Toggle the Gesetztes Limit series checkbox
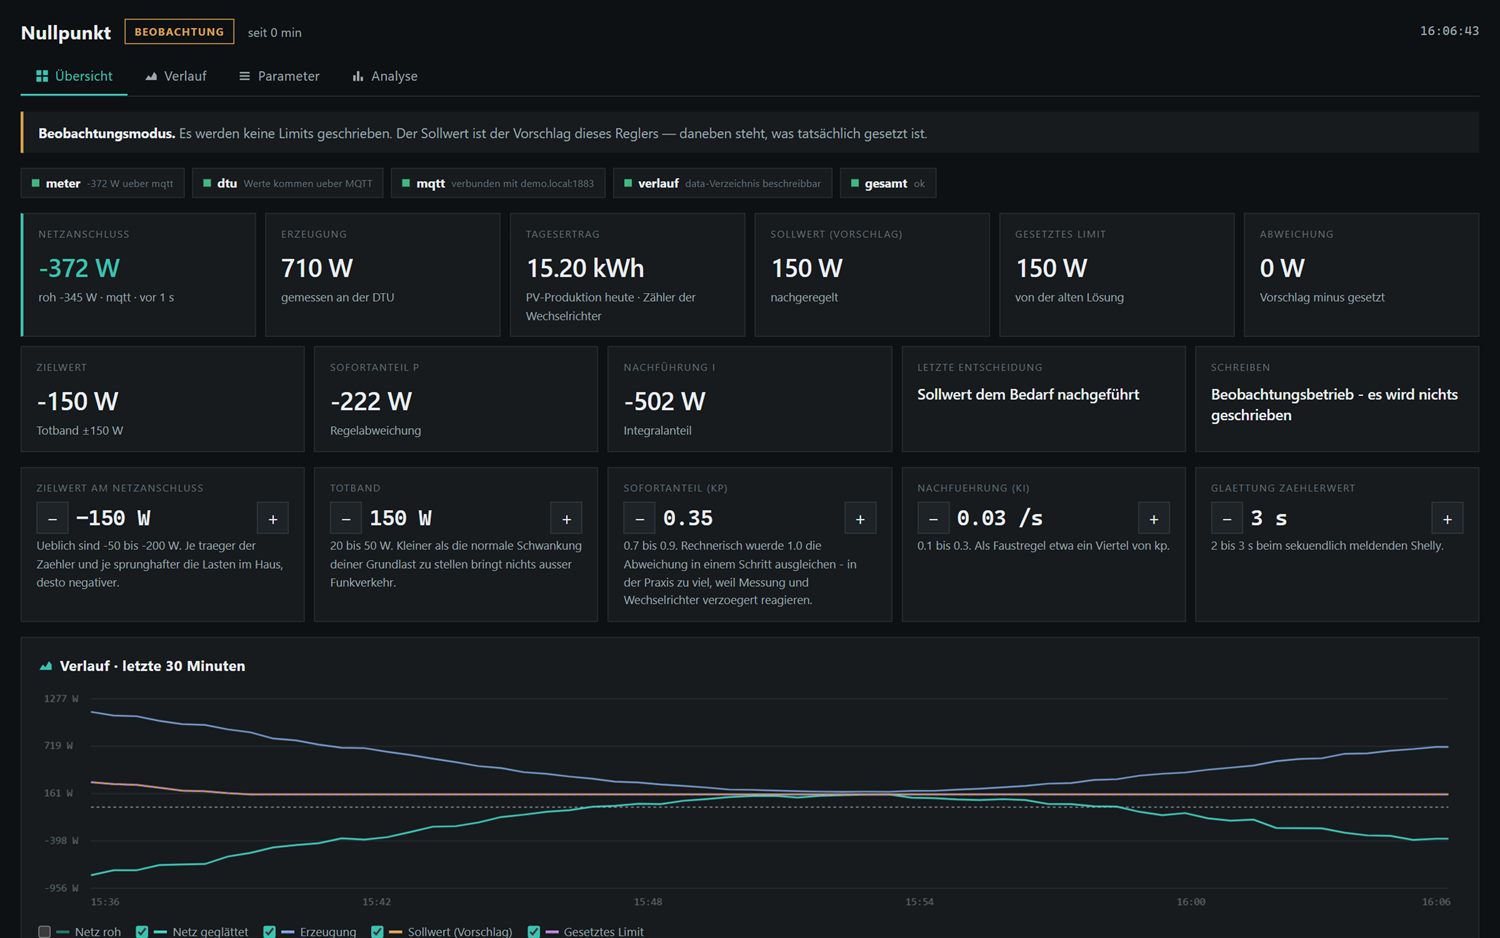 pyautogui.click(x=533, y=931)
